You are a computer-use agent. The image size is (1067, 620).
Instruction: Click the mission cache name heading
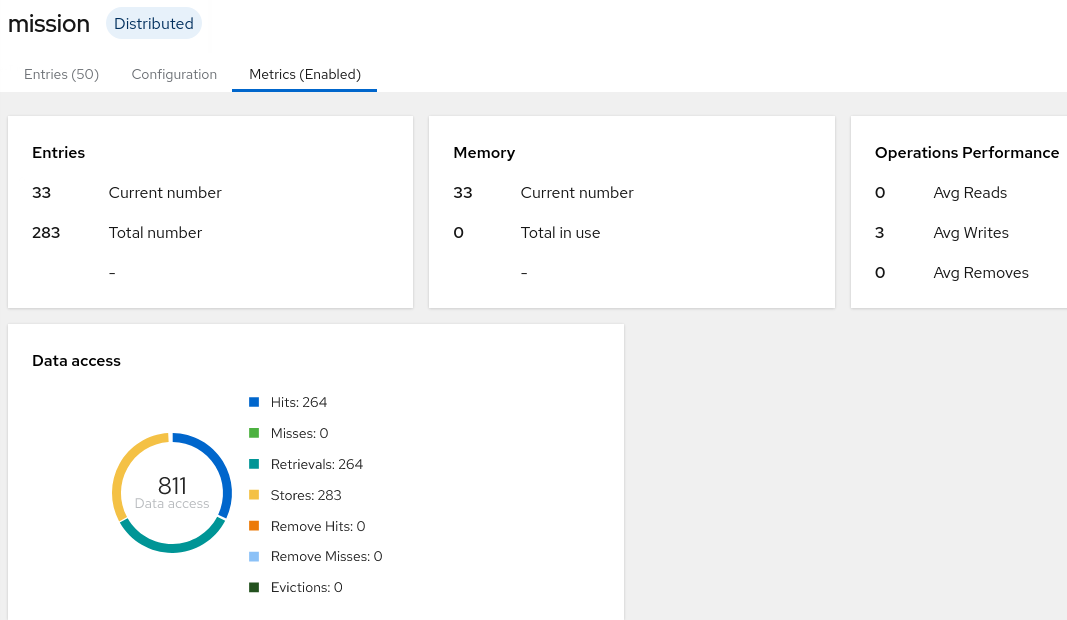point(48,24)
